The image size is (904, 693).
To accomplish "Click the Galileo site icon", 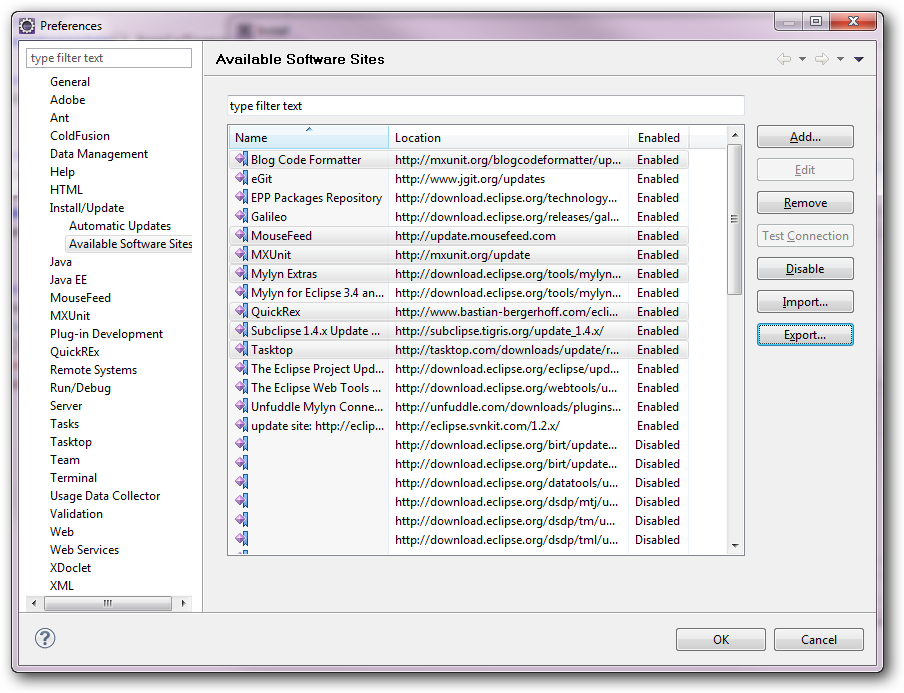I will (x=242, y=216).
